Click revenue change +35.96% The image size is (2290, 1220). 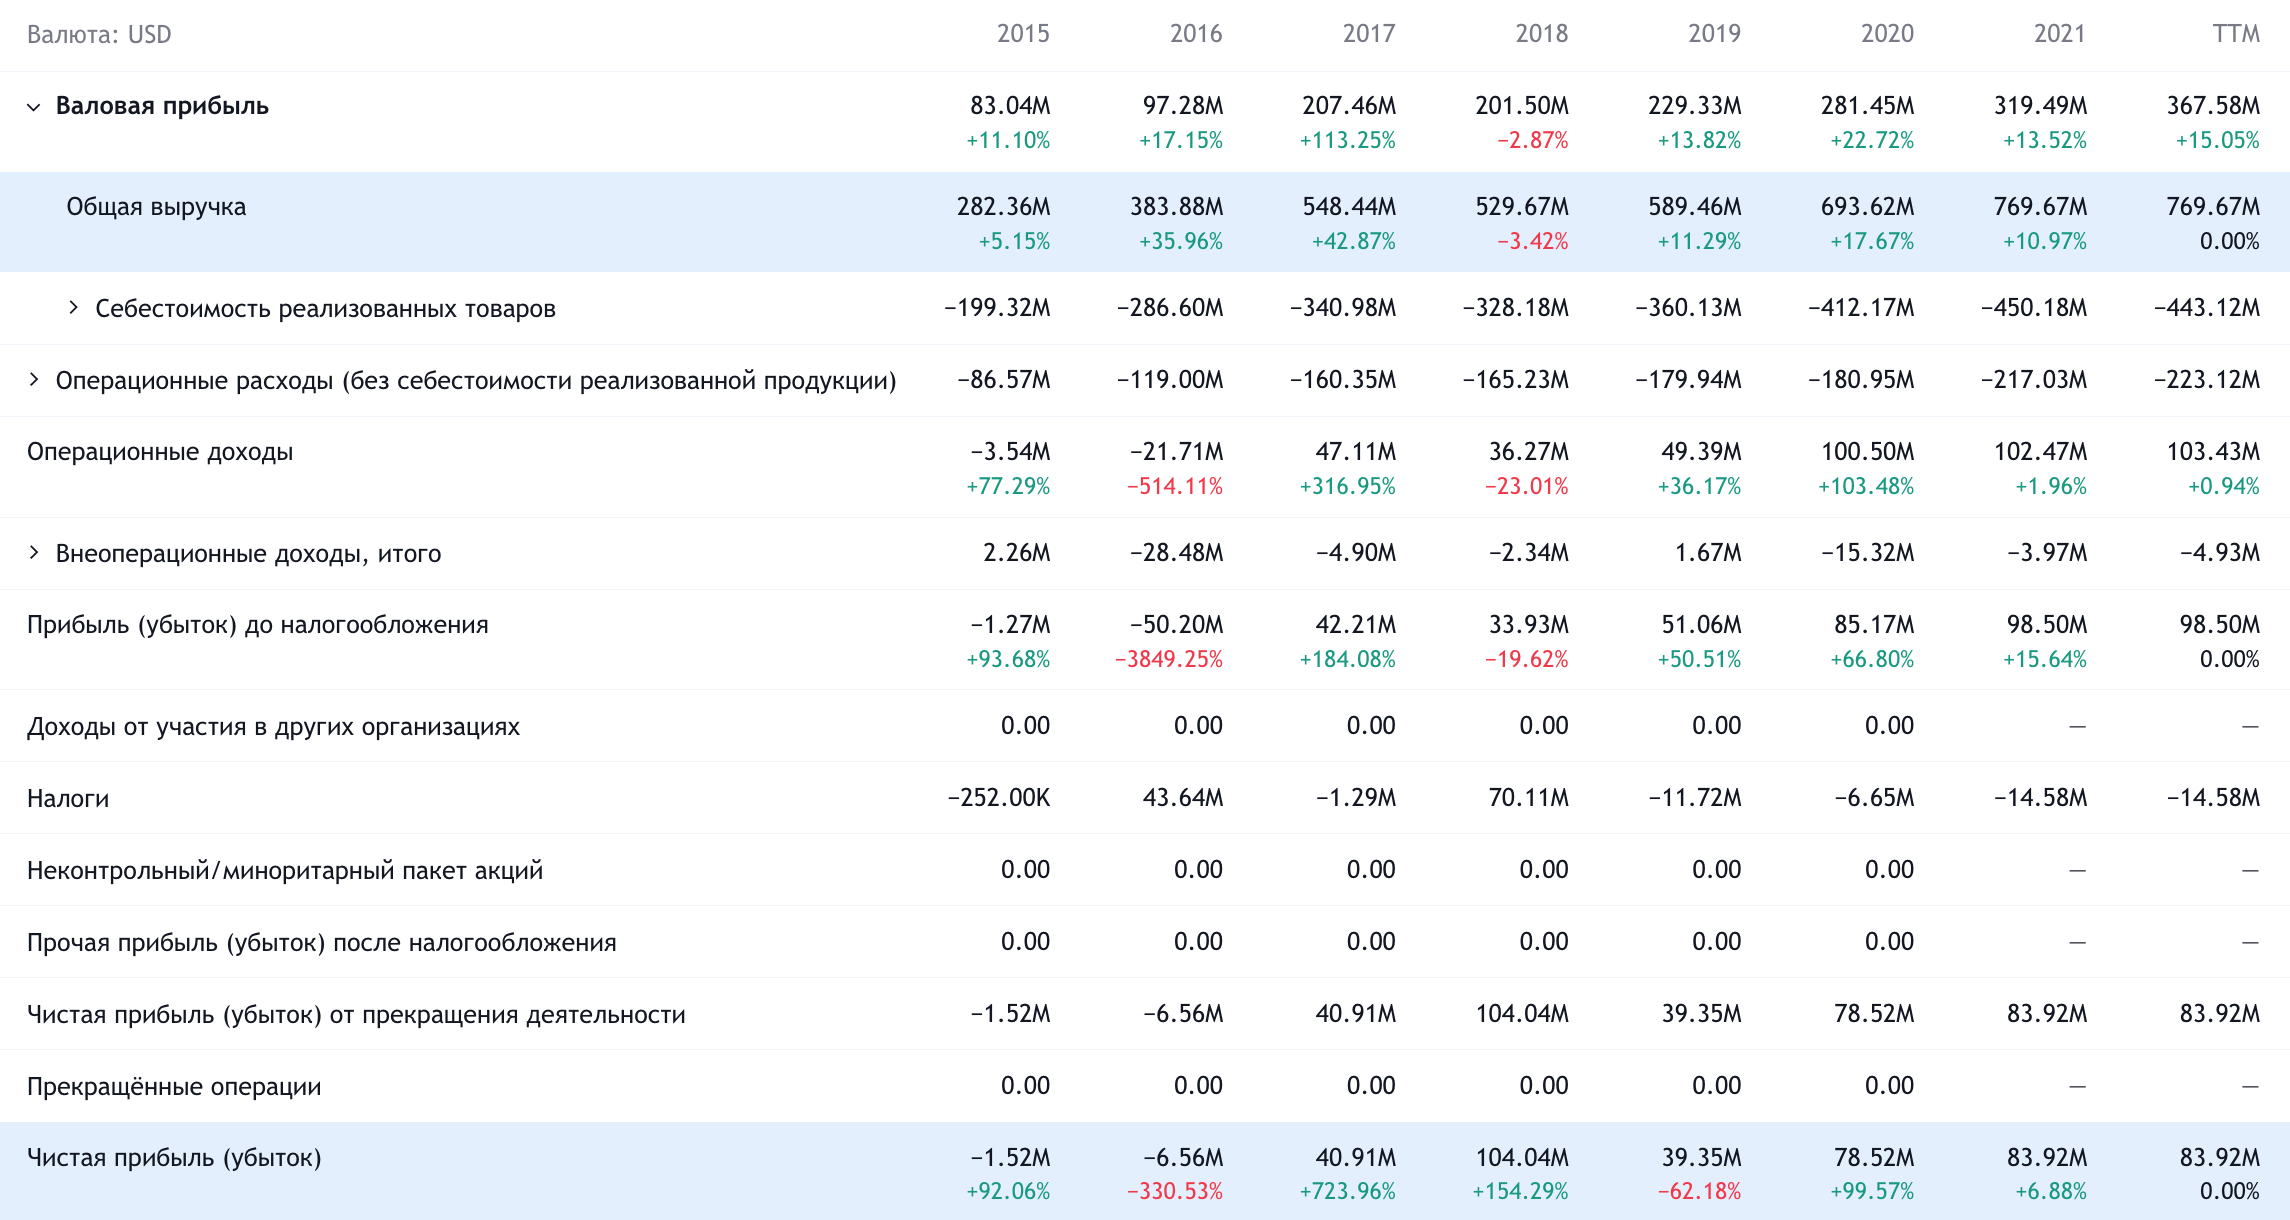(1181, 241)
